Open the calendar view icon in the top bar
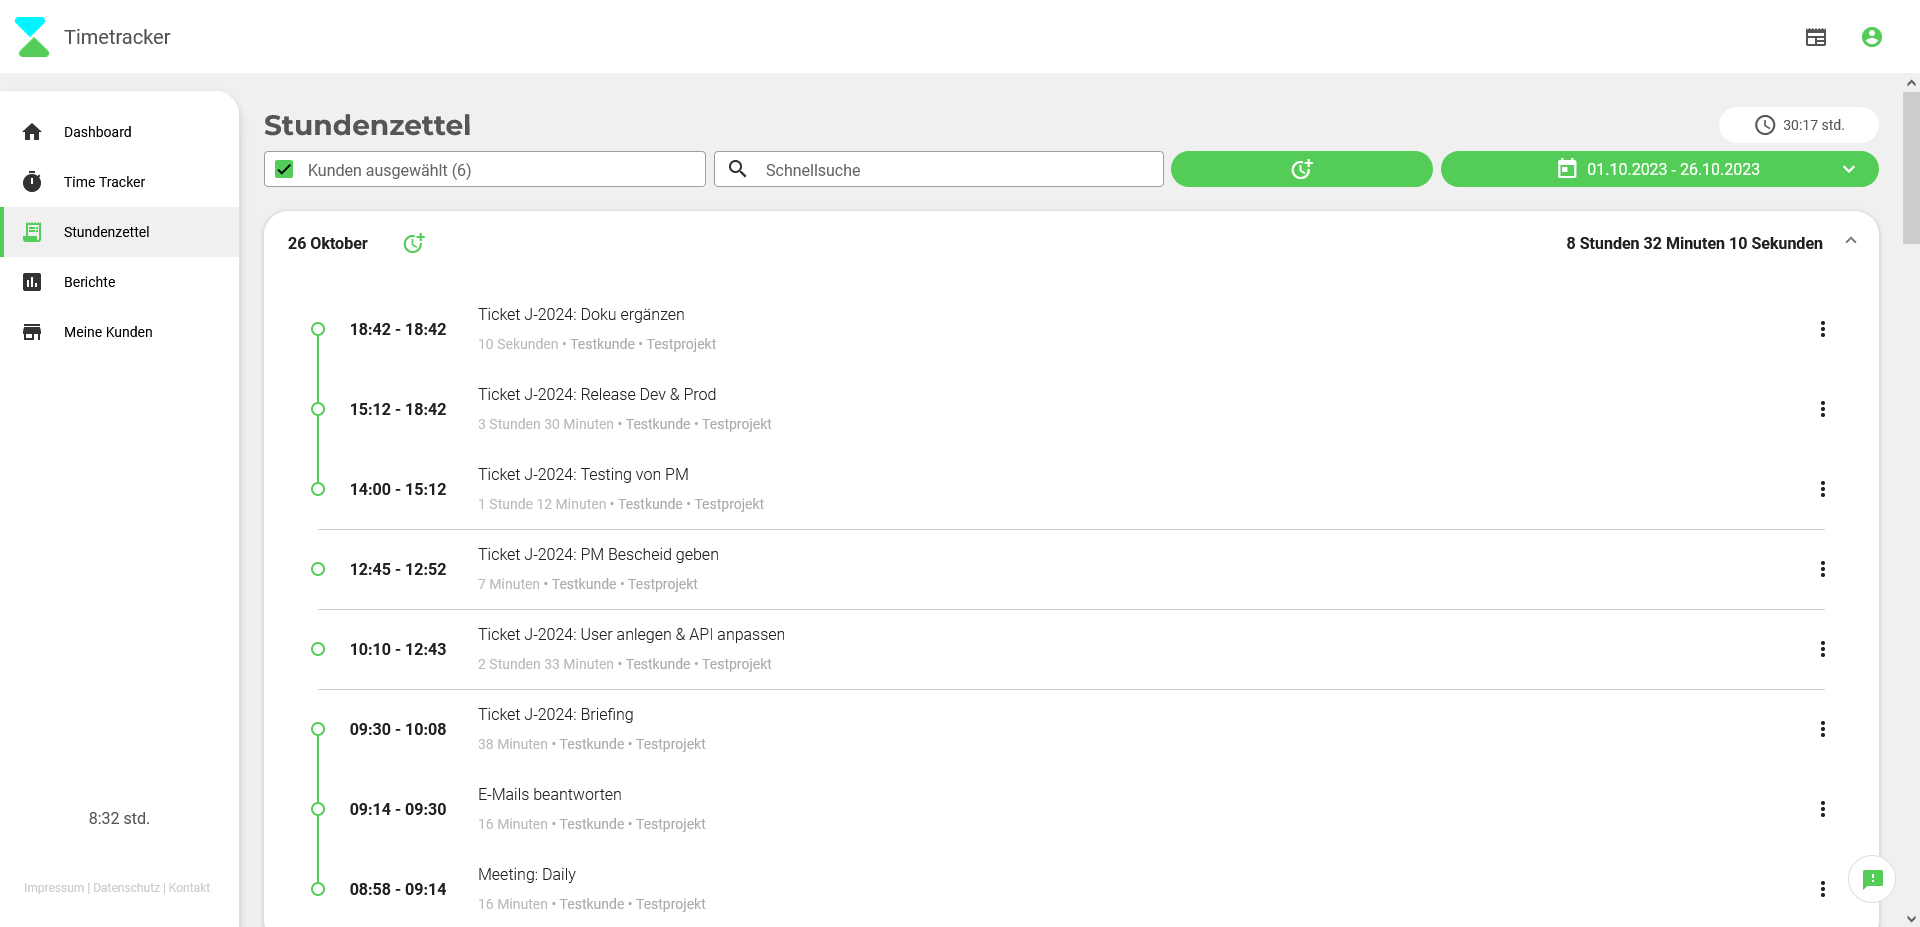The width and height of the screenshot is (1920, 927). [1816, 37]
